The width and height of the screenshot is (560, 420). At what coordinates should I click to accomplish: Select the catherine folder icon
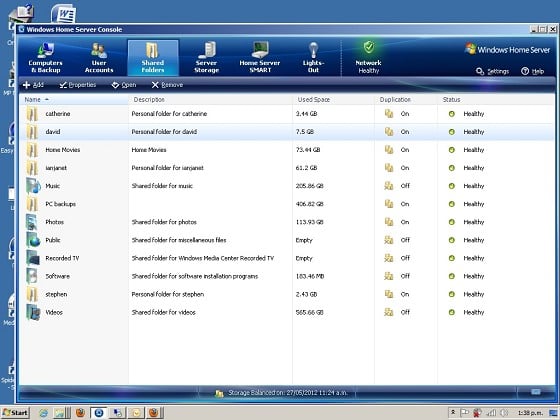tap(32, 114)
